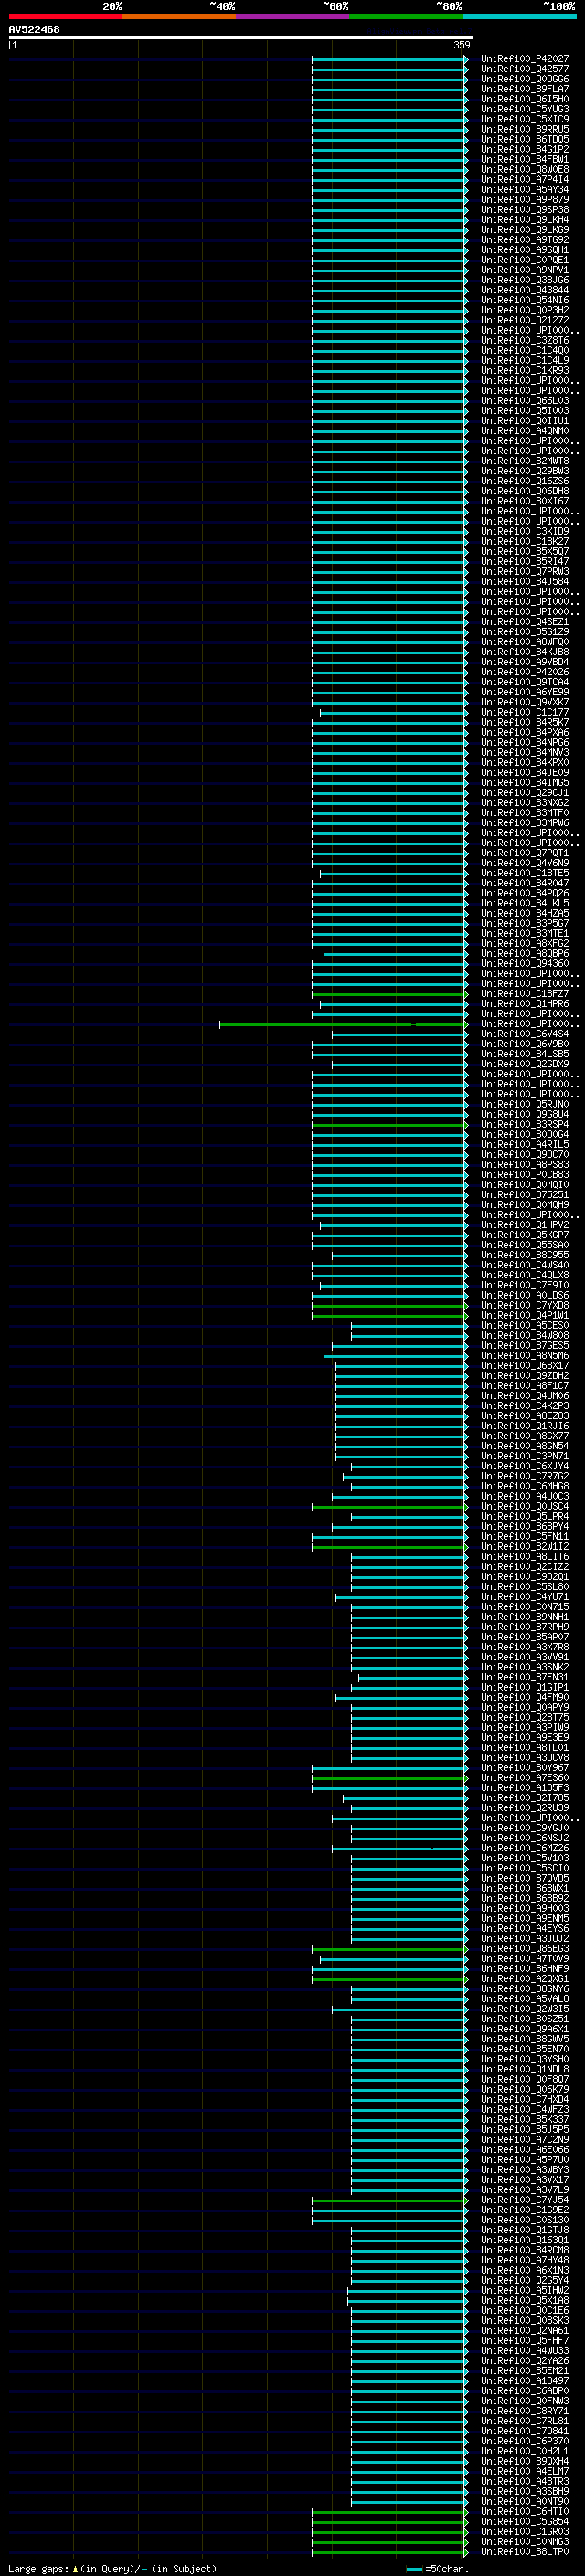Select hit label UniRef100_B4G1P2
Viewport: 585px width, 2576px height.
524,149
